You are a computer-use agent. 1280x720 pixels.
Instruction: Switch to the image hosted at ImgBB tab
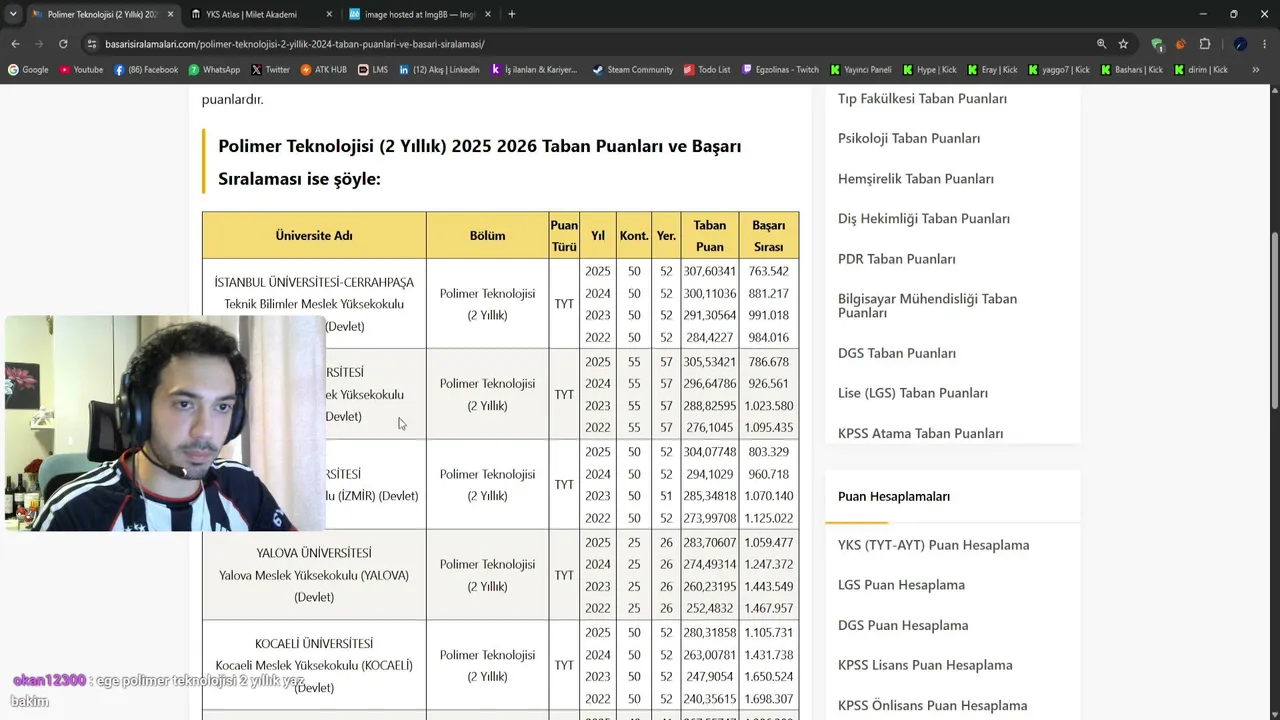pos(421,14)
